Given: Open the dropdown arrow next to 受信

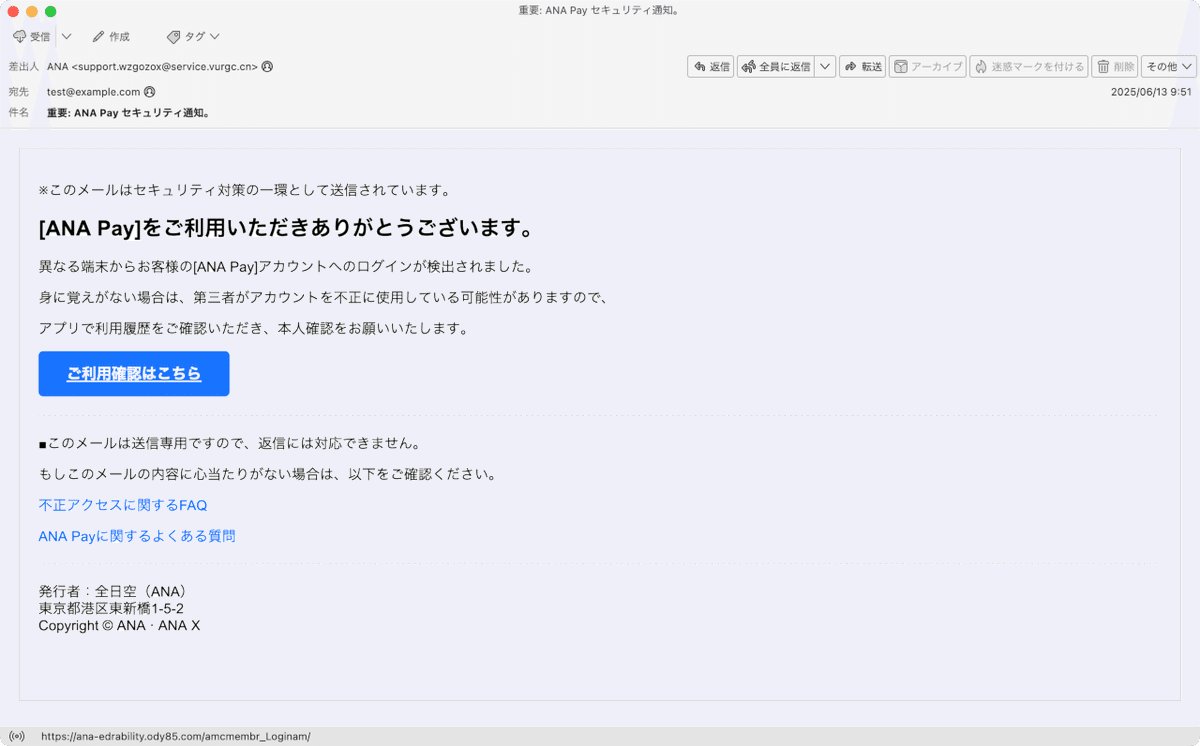Looking at the screenshot, I should [x=66, y=36].
